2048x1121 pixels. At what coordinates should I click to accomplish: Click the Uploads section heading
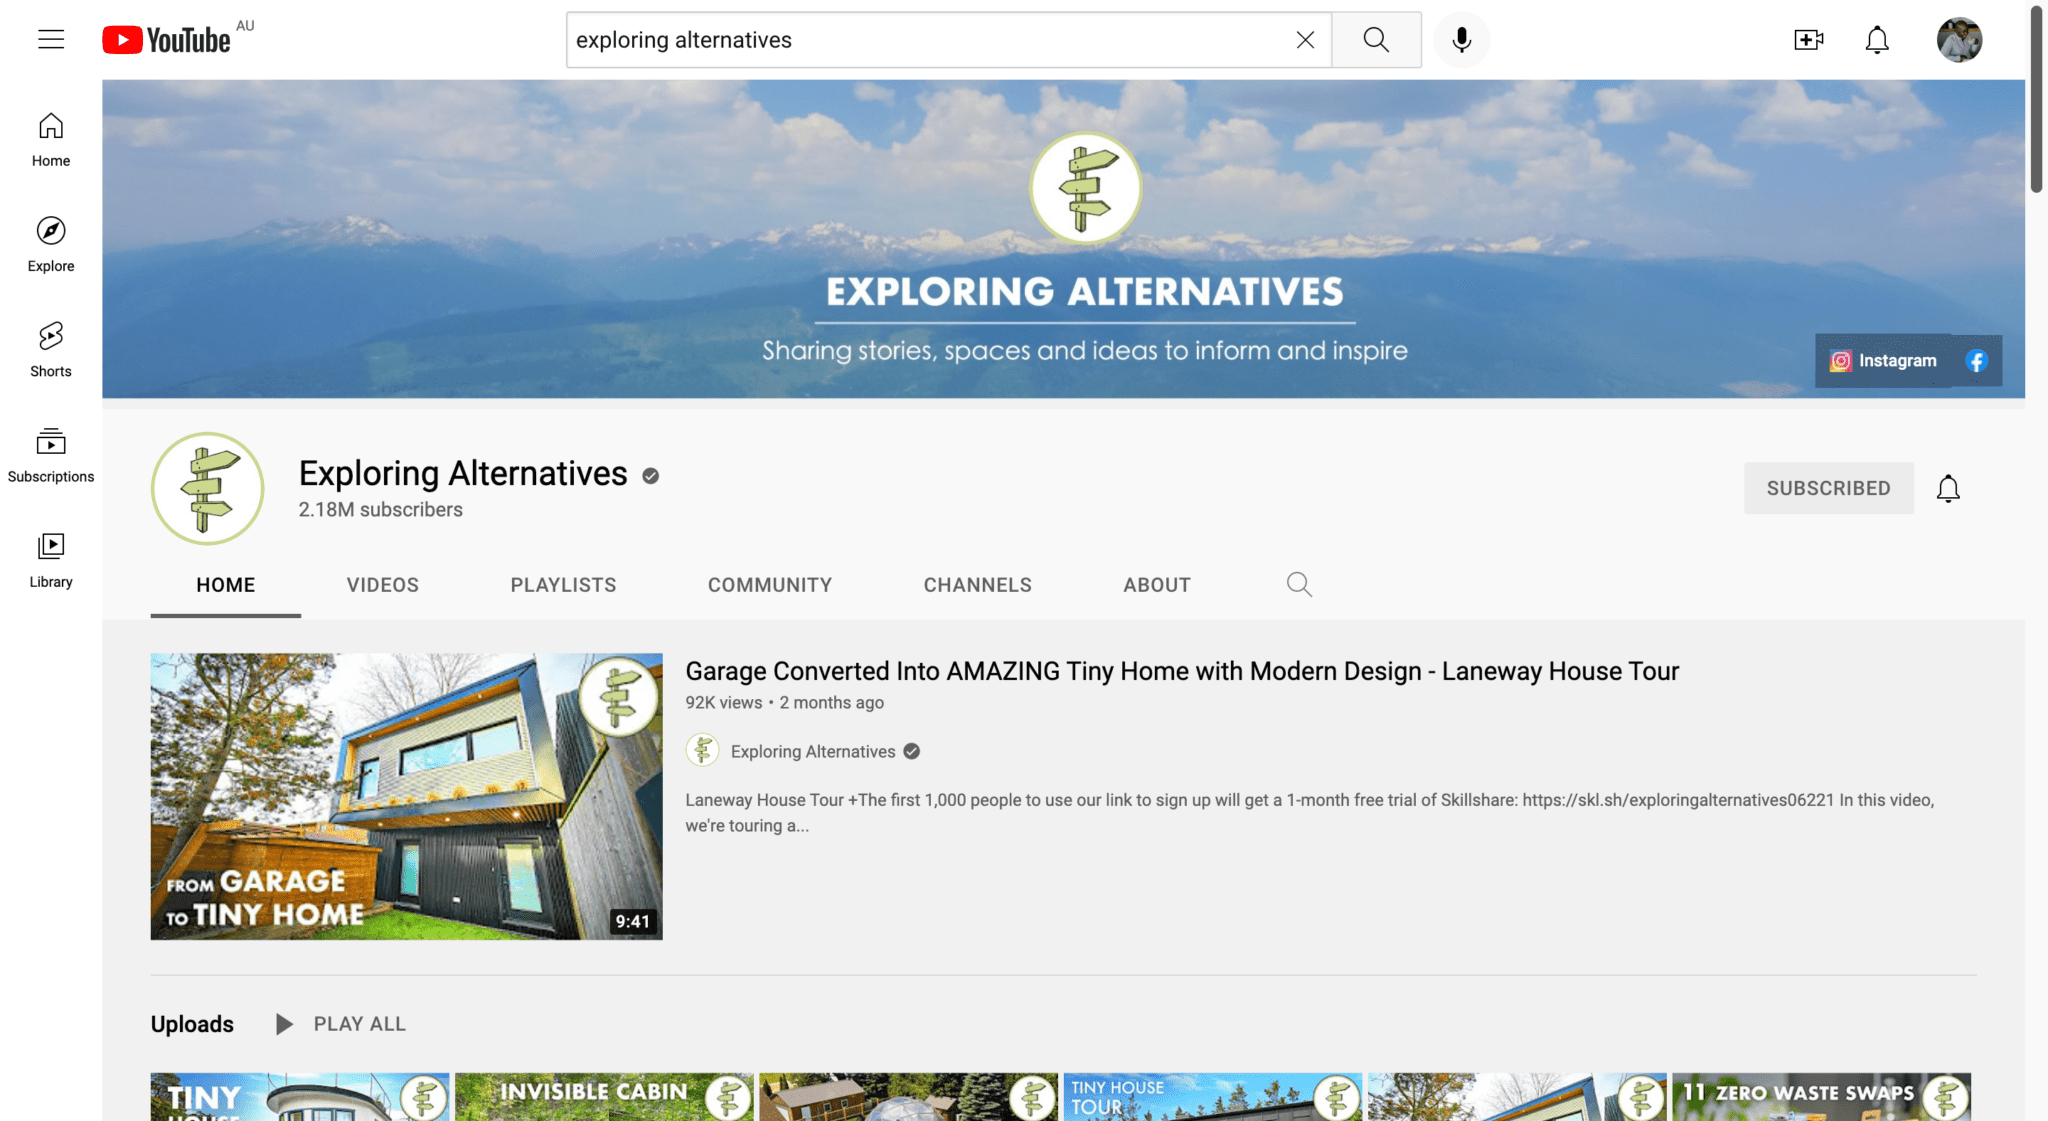[x=192, y=1024]
